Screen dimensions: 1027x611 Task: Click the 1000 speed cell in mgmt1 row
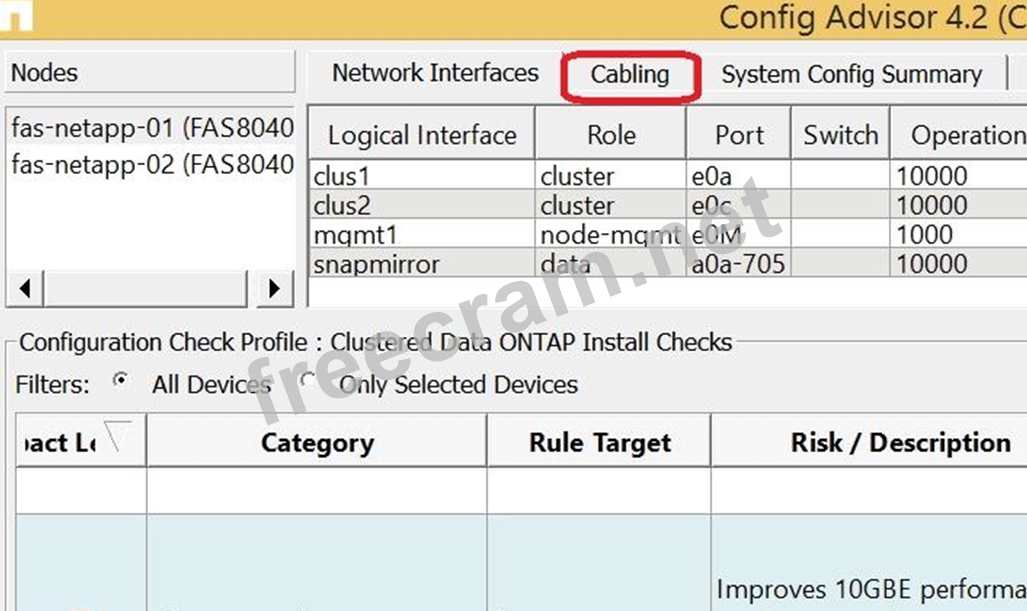959,234
